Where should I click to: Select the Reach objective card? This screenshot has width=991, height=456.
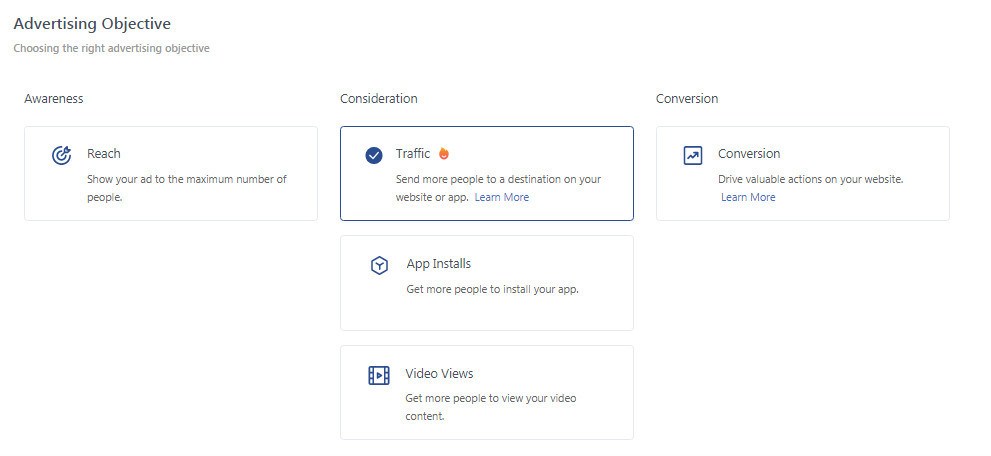click(171, 174)
